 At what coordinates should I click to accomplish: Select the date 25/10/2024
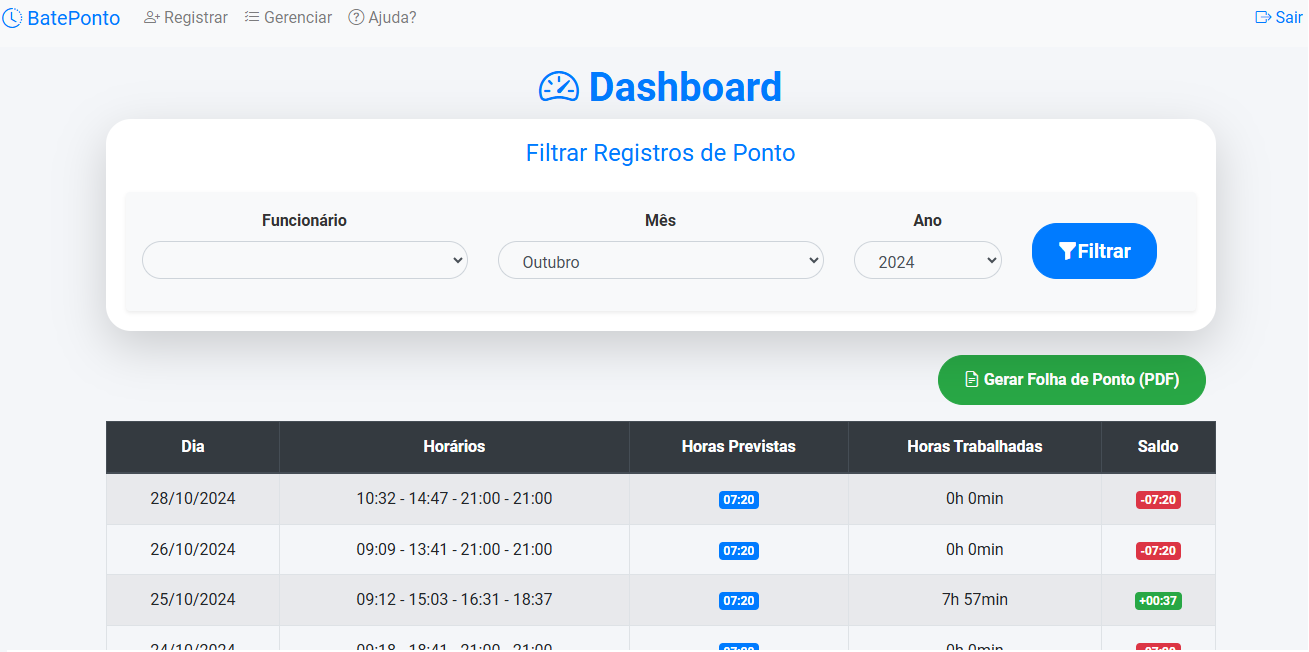193,600
